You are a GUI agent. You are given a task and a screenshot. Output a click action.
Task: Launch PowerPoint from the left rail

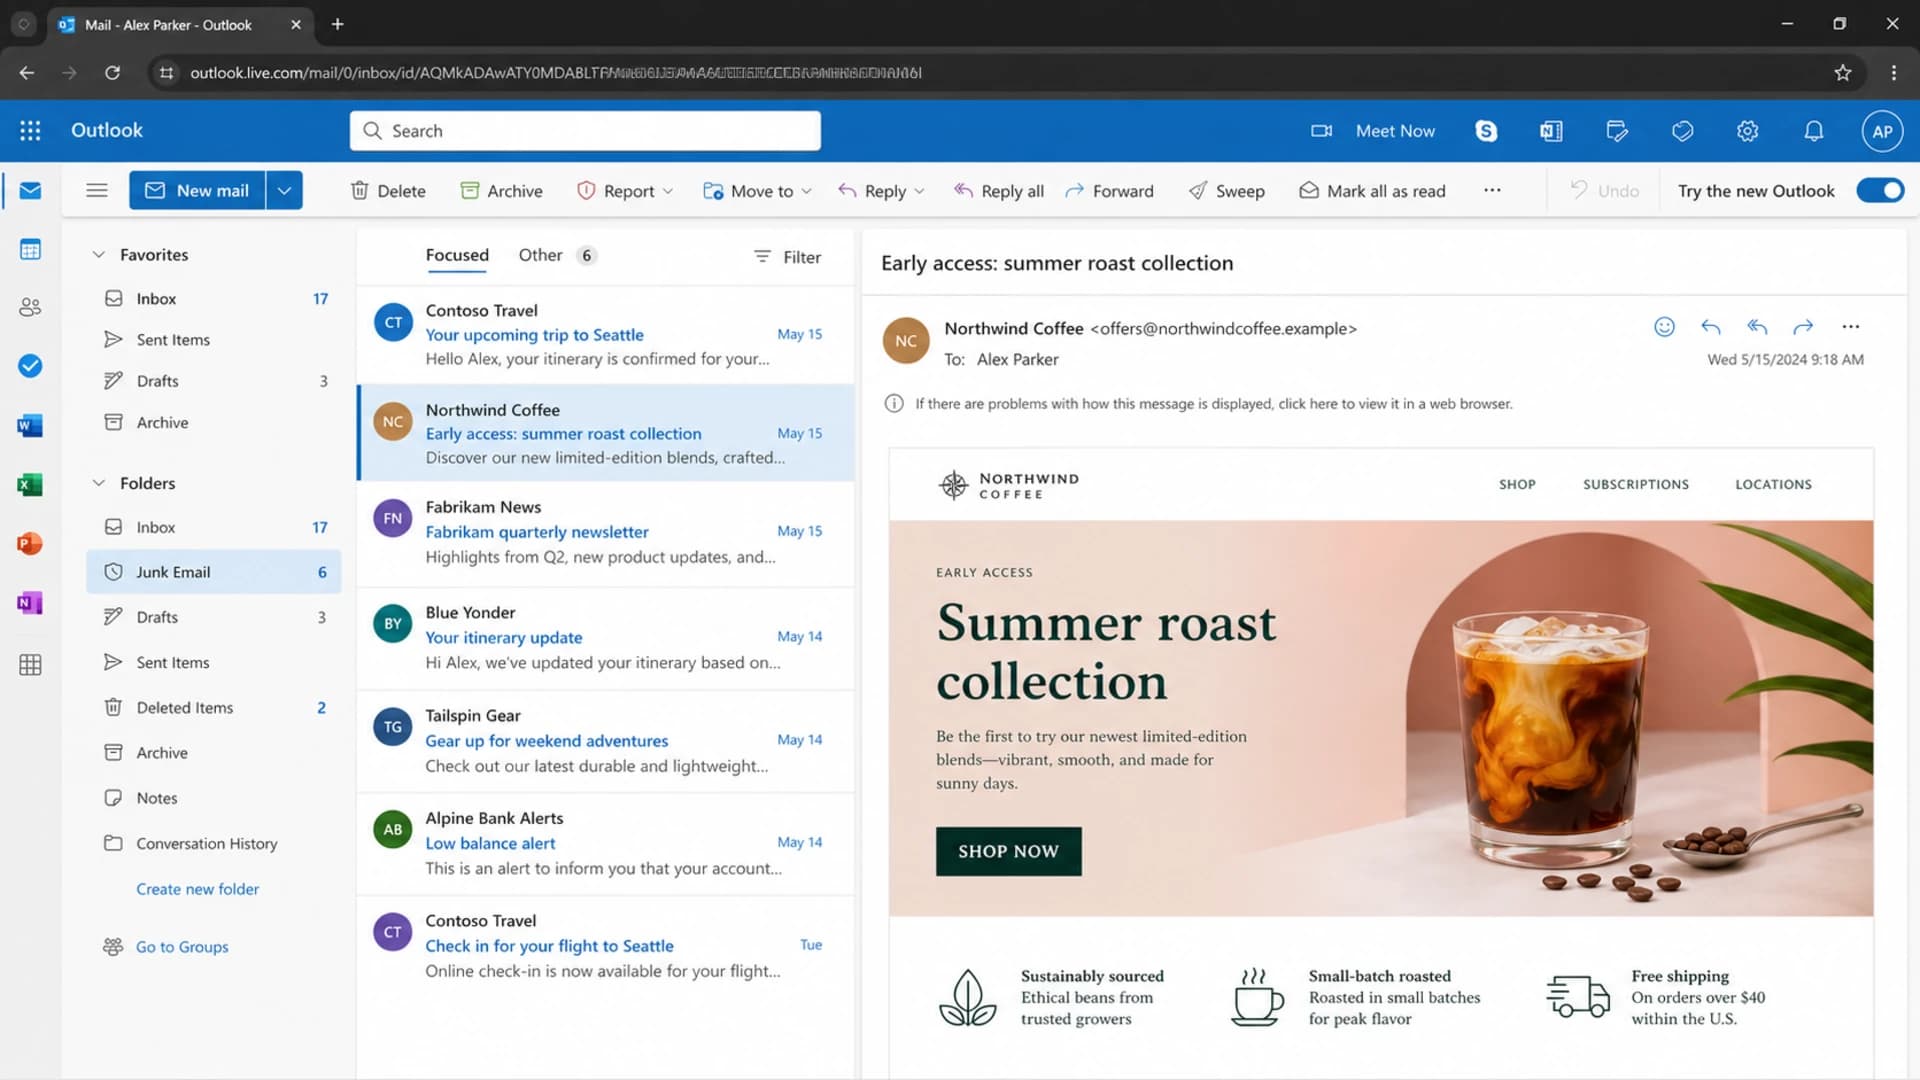30,544
